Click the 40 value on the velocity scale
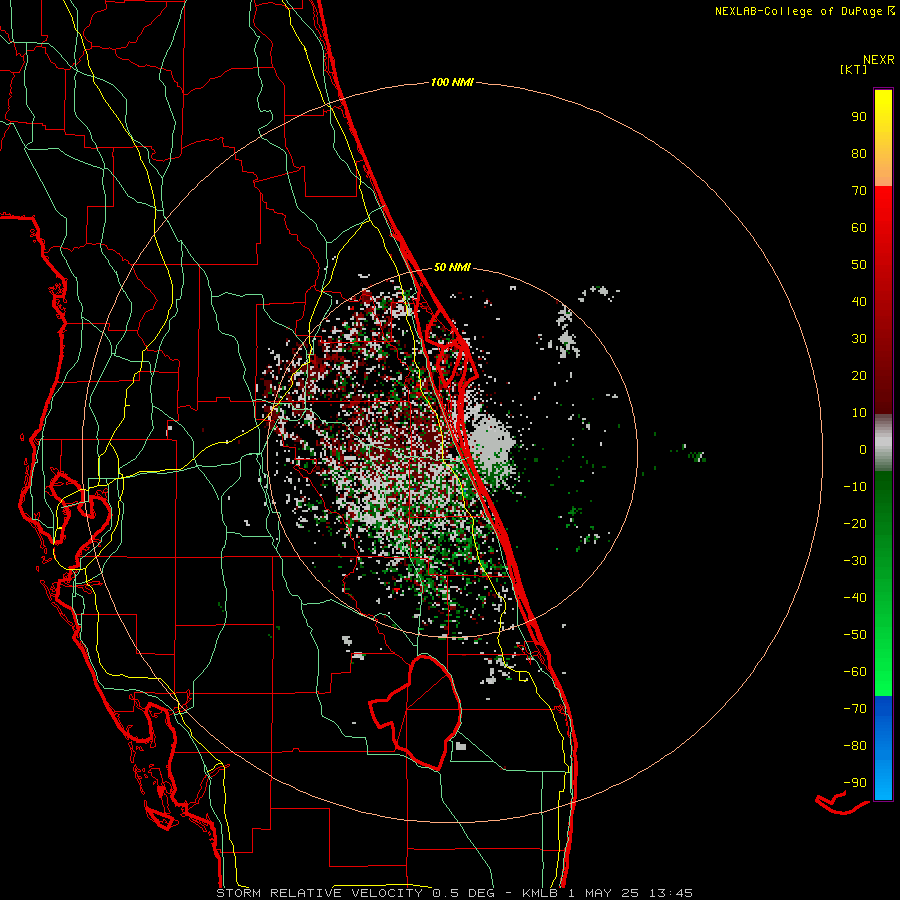The height and width of the screenshot is (900, 900). point(859,302)
